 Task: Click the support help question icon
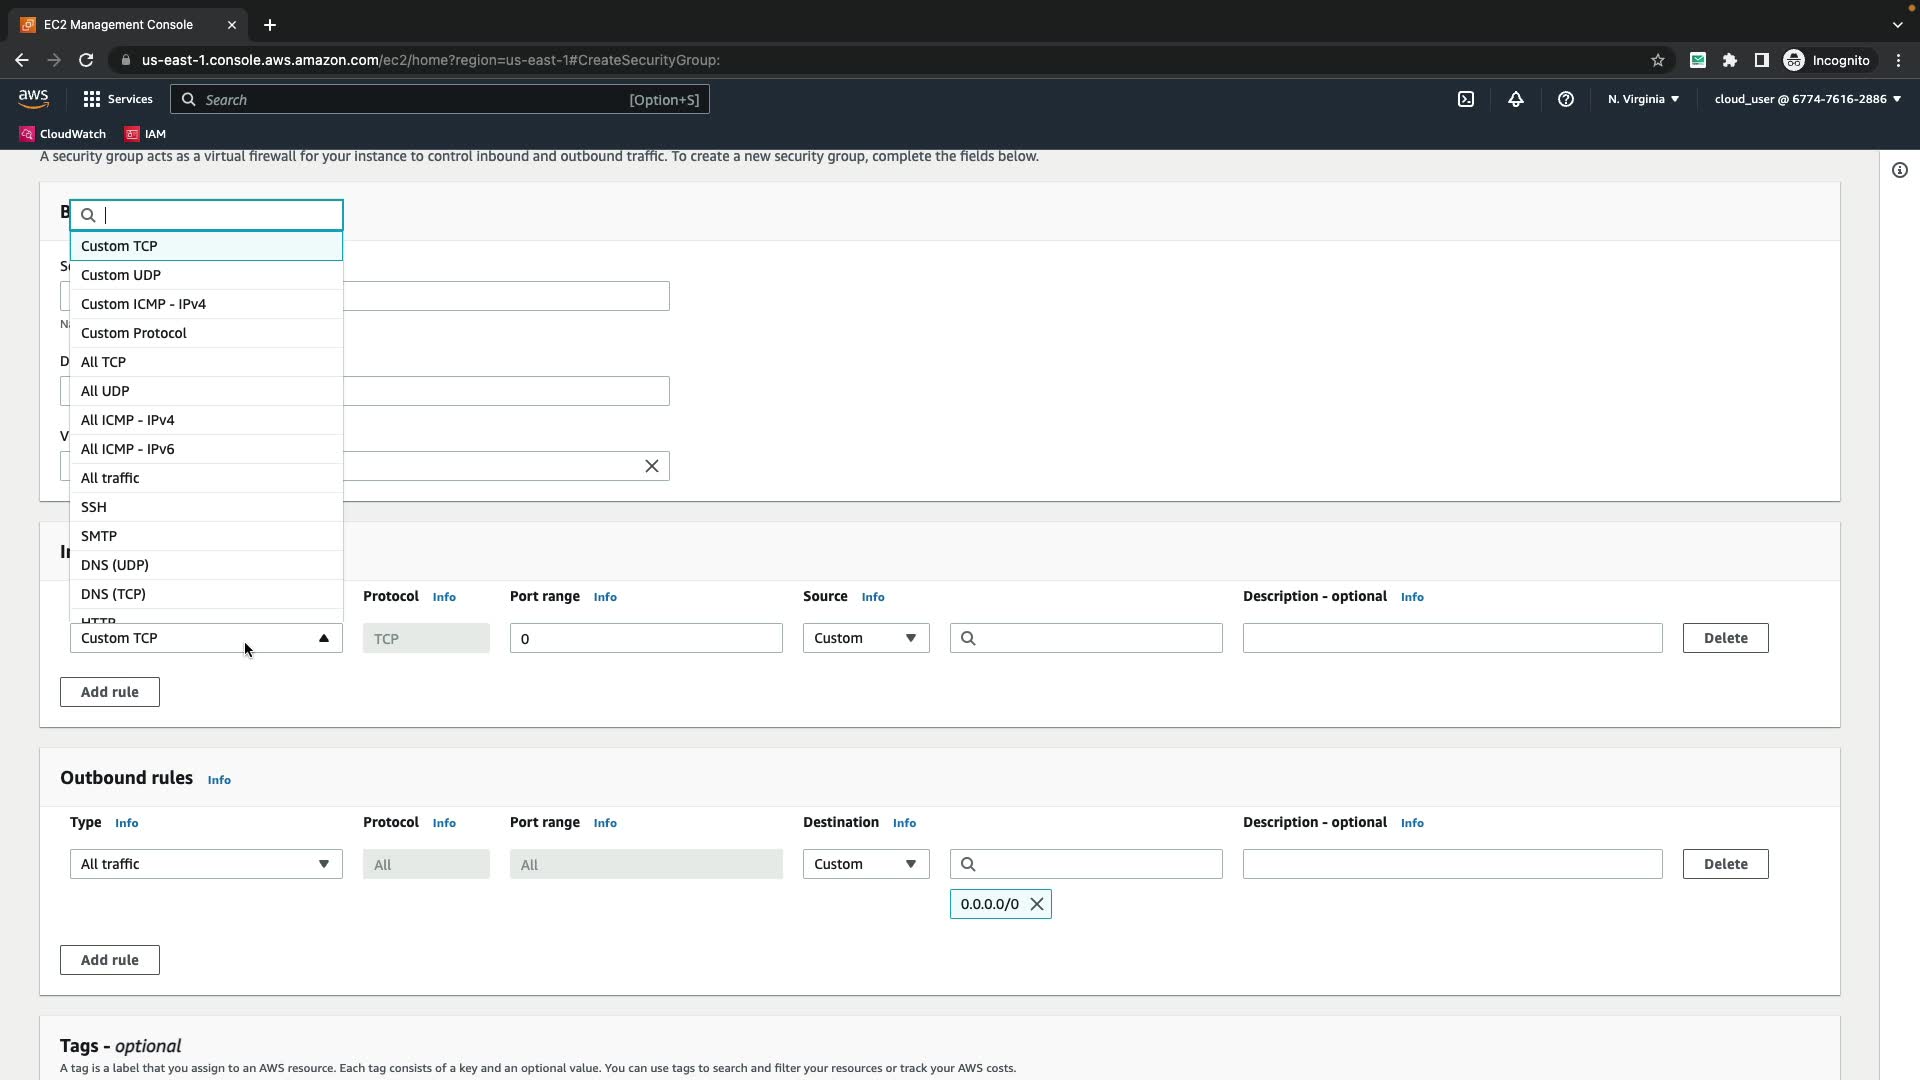click(1565, 99)
